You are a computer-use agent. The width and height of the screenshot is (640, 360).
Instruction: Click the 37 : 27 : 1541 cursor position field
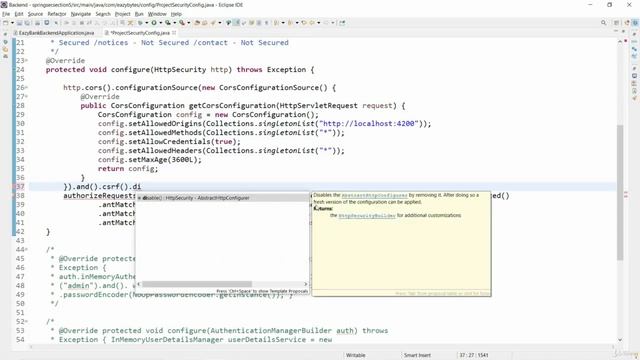coord(473,355)
